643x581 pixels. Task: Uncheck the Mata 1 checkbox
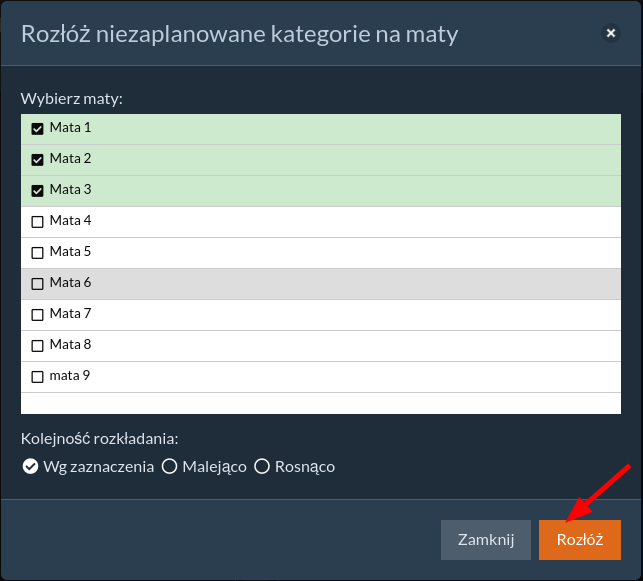click(38, 128)
